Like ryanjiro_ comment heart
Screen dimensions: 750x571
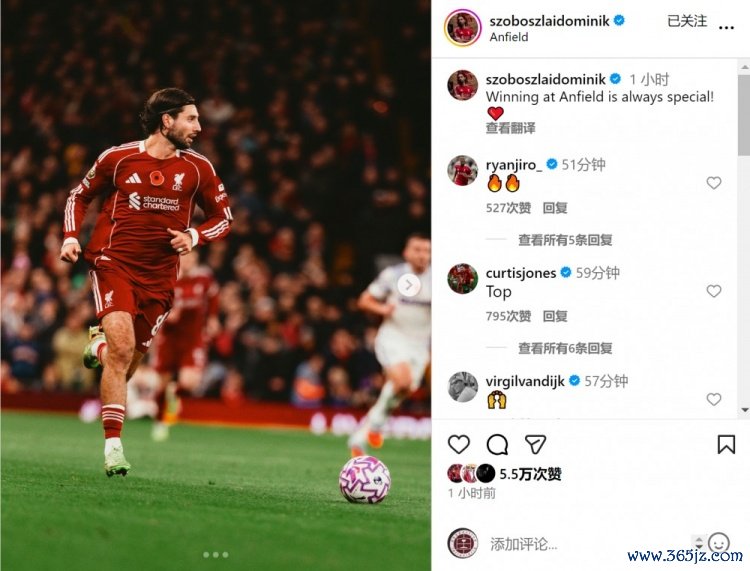point(714,183)
